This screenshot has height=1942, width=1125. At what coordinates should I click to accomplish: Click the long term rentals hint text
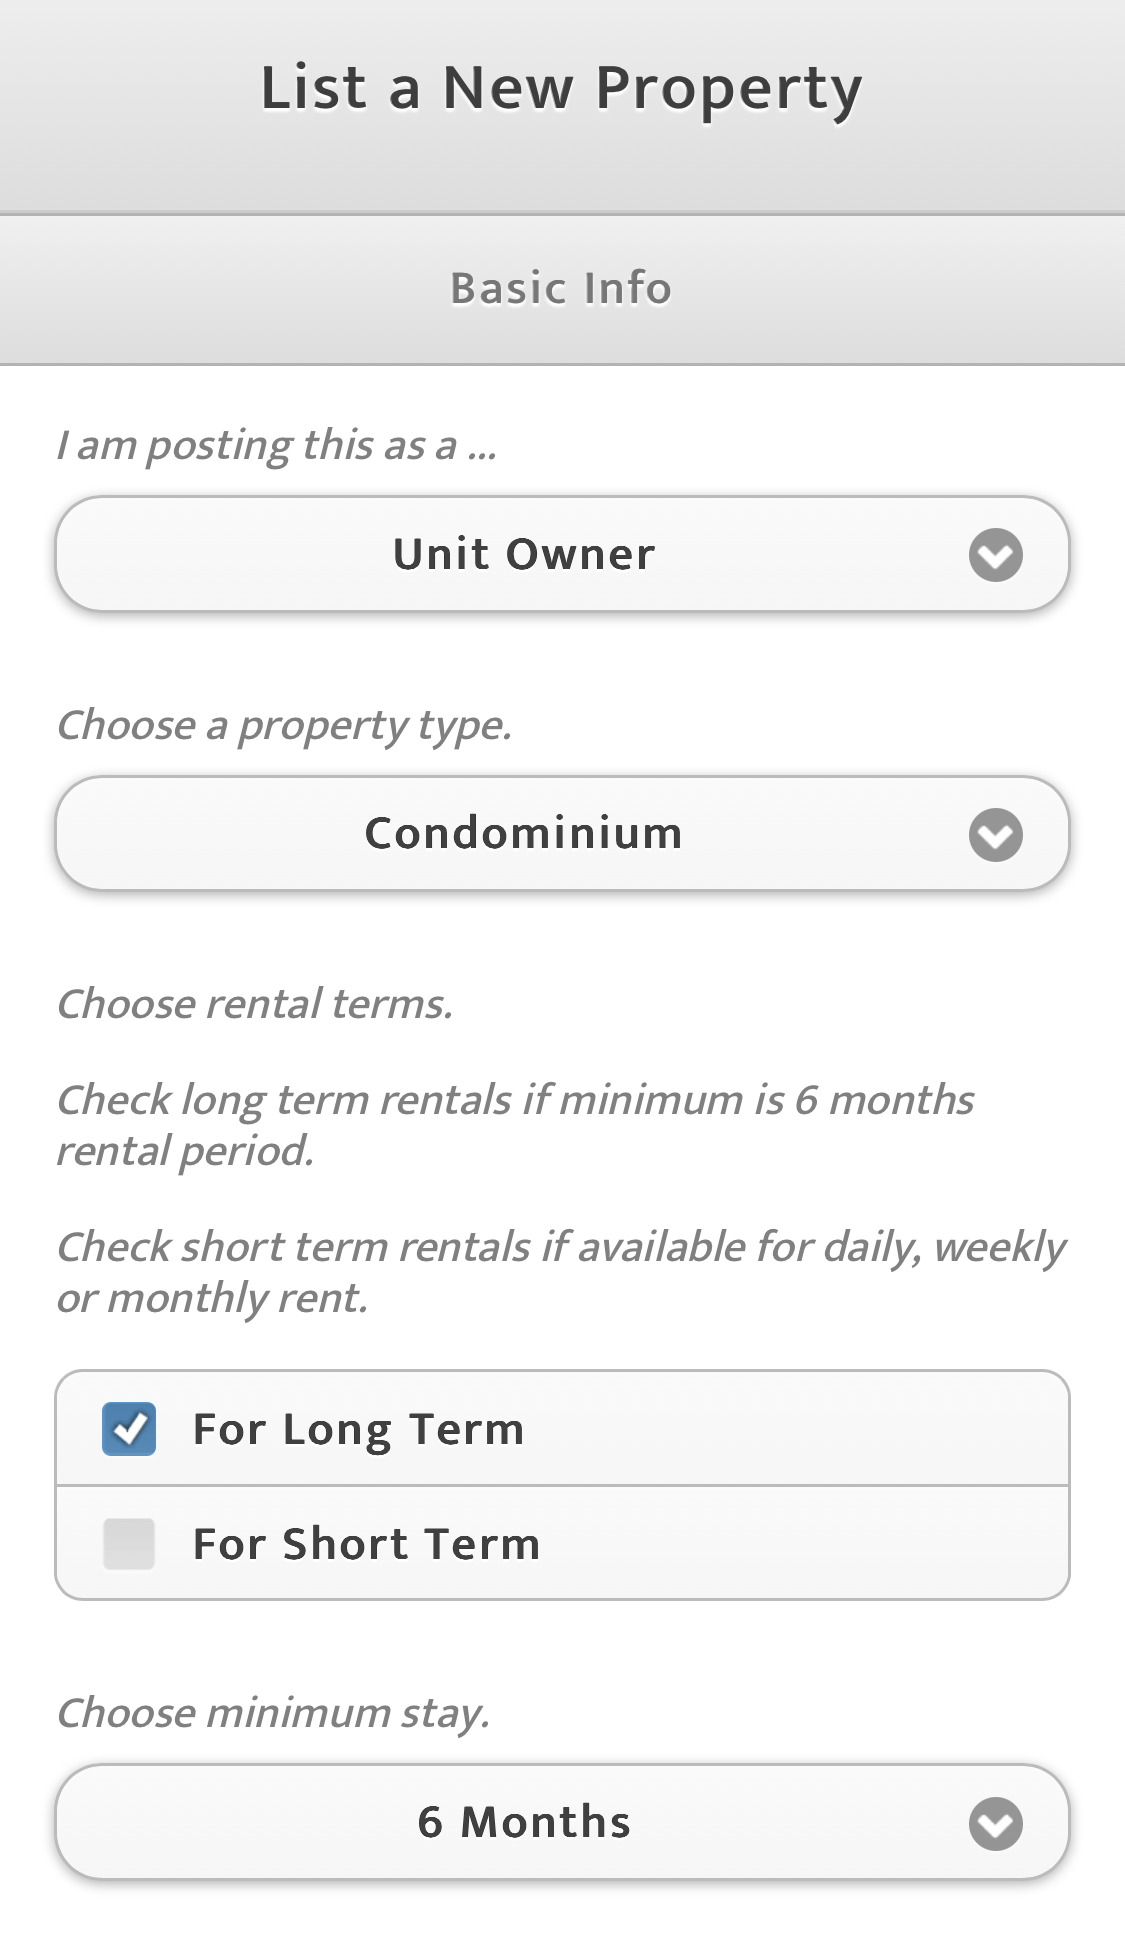[514, 1125]
